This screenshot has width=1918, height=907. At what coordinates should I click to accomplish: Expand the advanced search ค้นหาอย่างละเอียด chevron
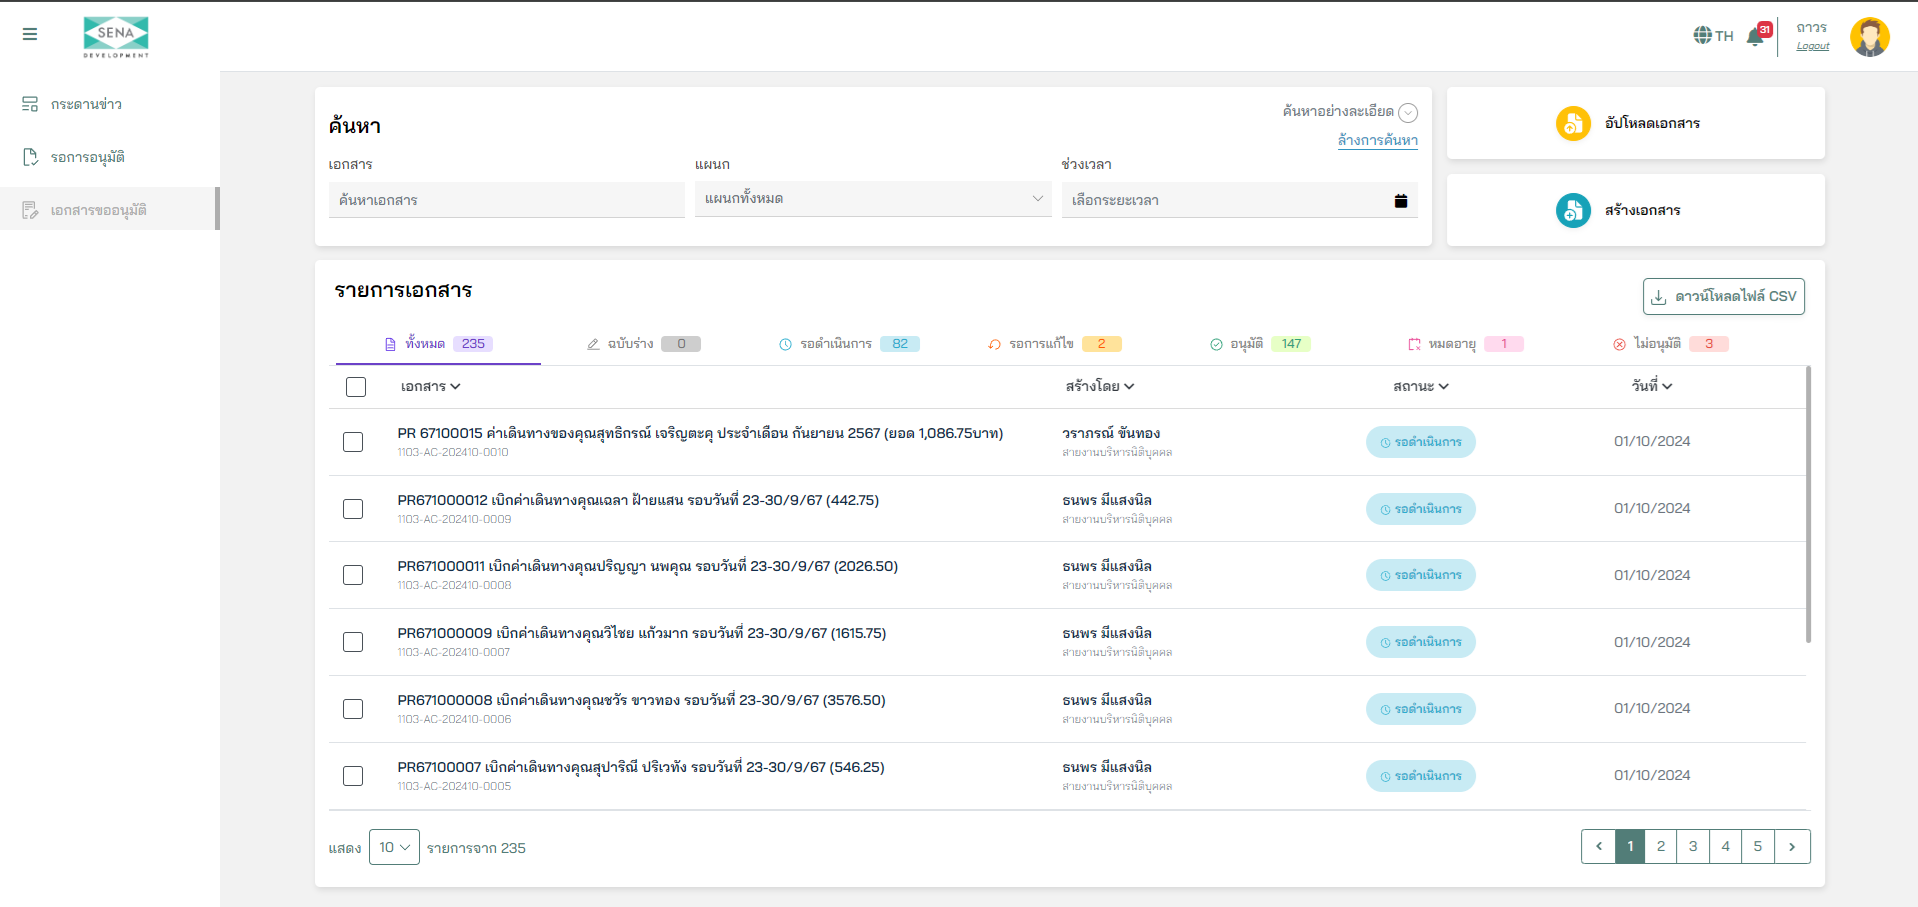click(1408, 113)
